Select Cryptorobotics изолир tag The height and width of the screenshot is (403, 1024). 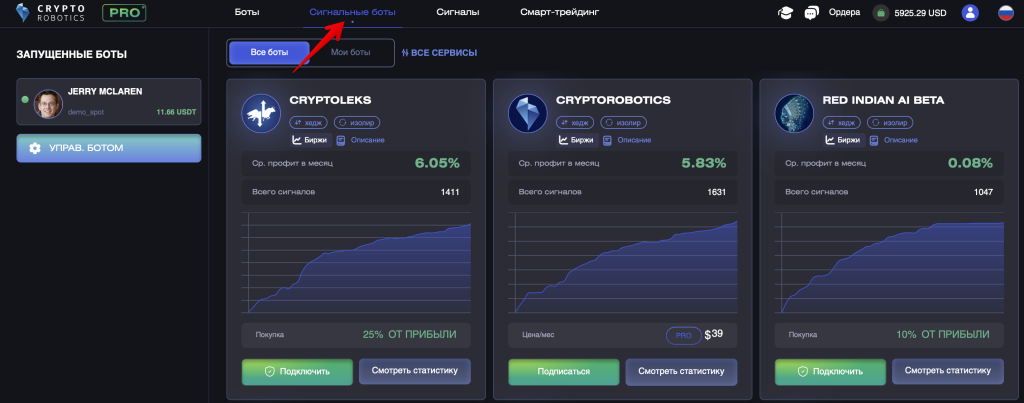click(x=623, y=122)
